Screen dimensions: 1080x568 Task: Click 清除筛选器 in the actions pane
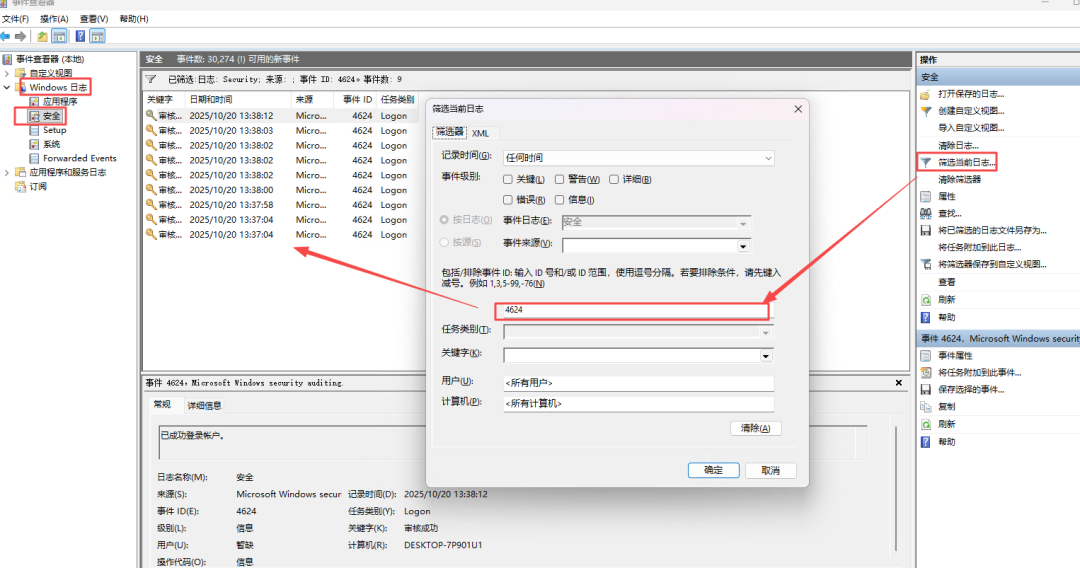point(959,180)
